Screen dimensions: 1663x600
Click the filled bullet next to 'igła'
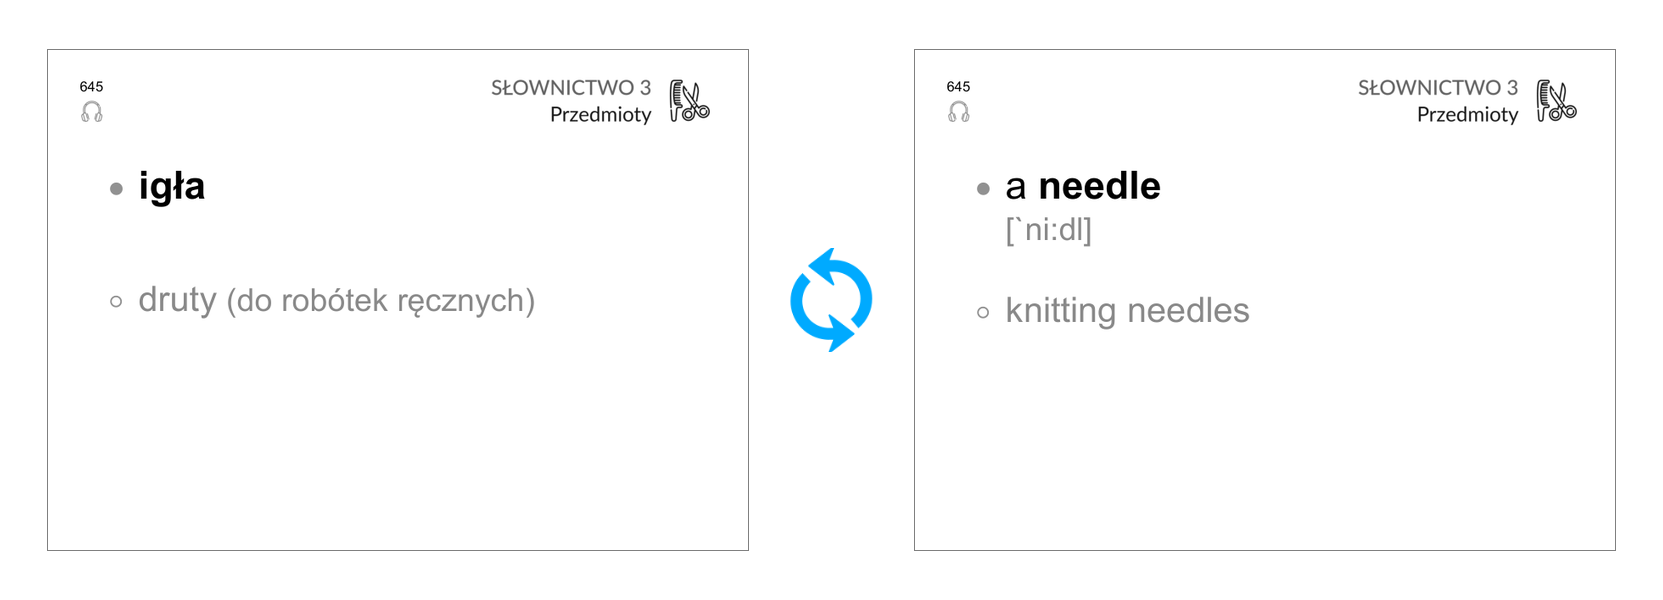click(x=116, y=188)
